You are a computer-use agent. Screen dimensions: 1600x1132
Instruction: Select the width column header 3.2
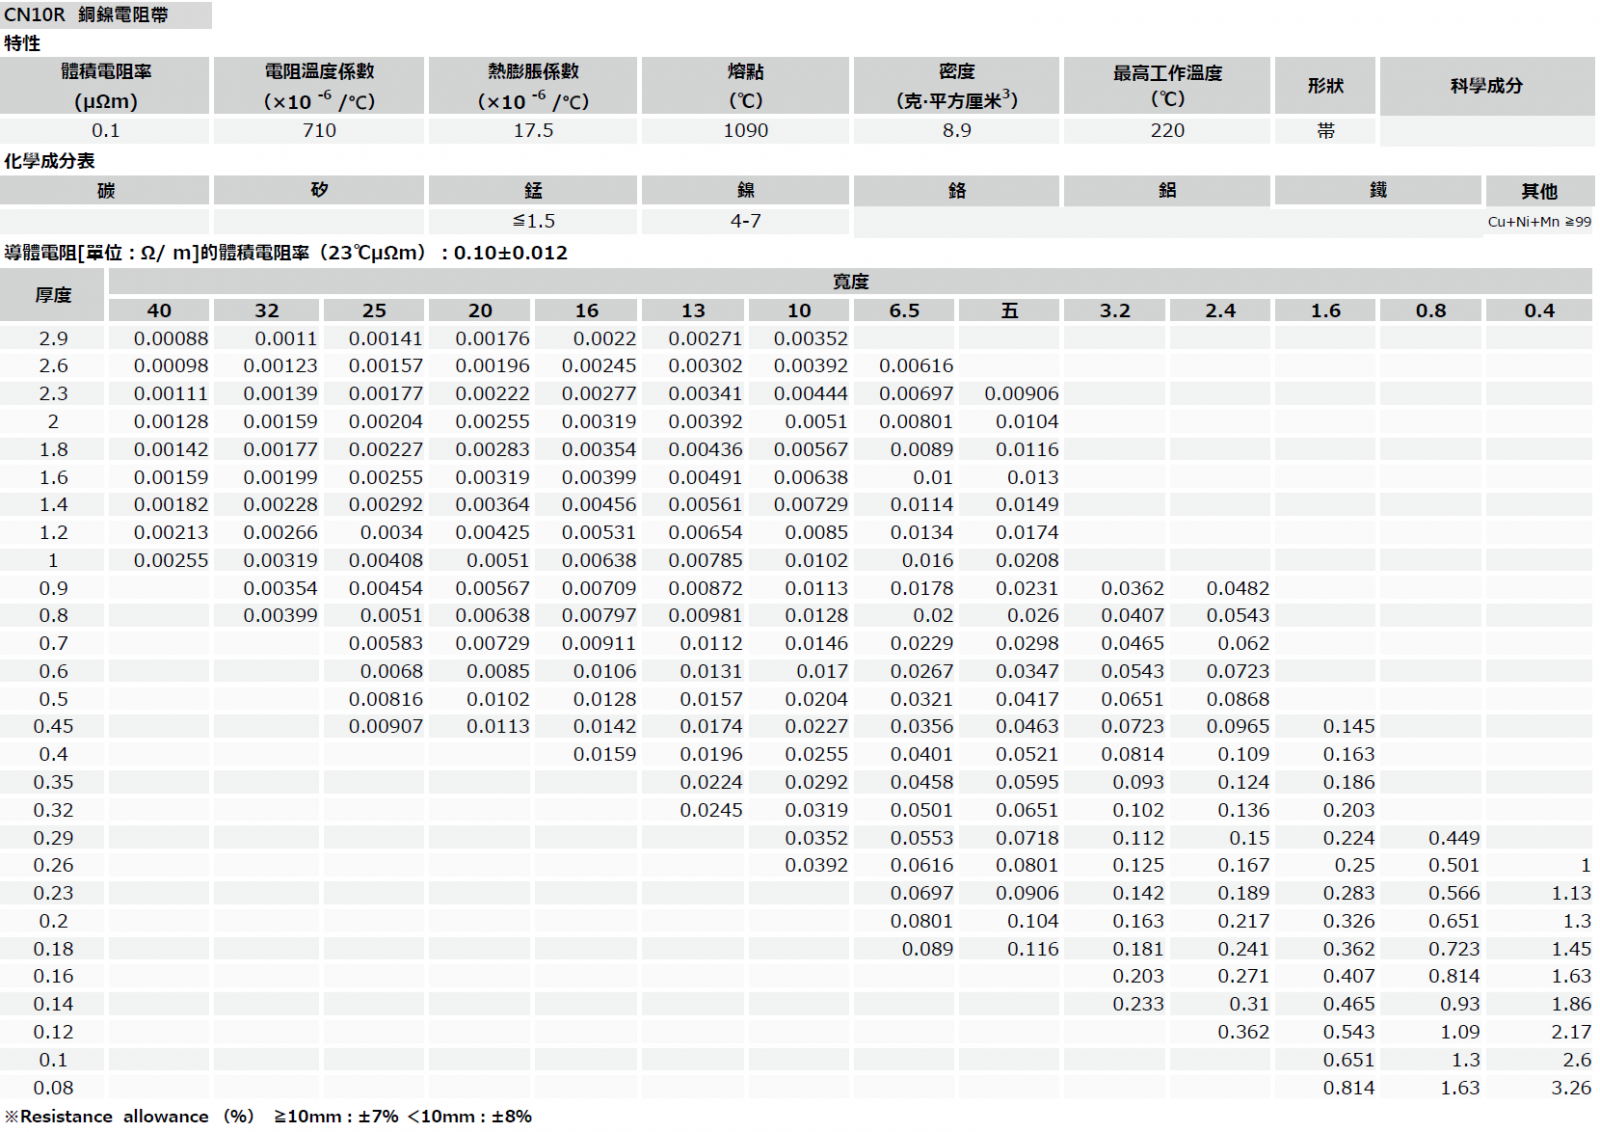tap(1115, 310)
